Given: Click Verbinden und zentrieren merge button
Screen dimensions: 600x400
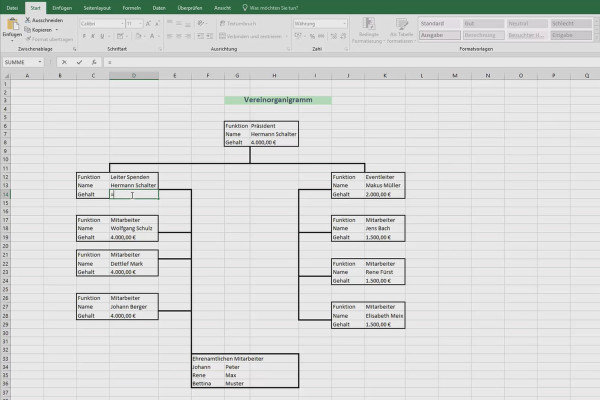Looking at the screenshot, I should point(251,36).
